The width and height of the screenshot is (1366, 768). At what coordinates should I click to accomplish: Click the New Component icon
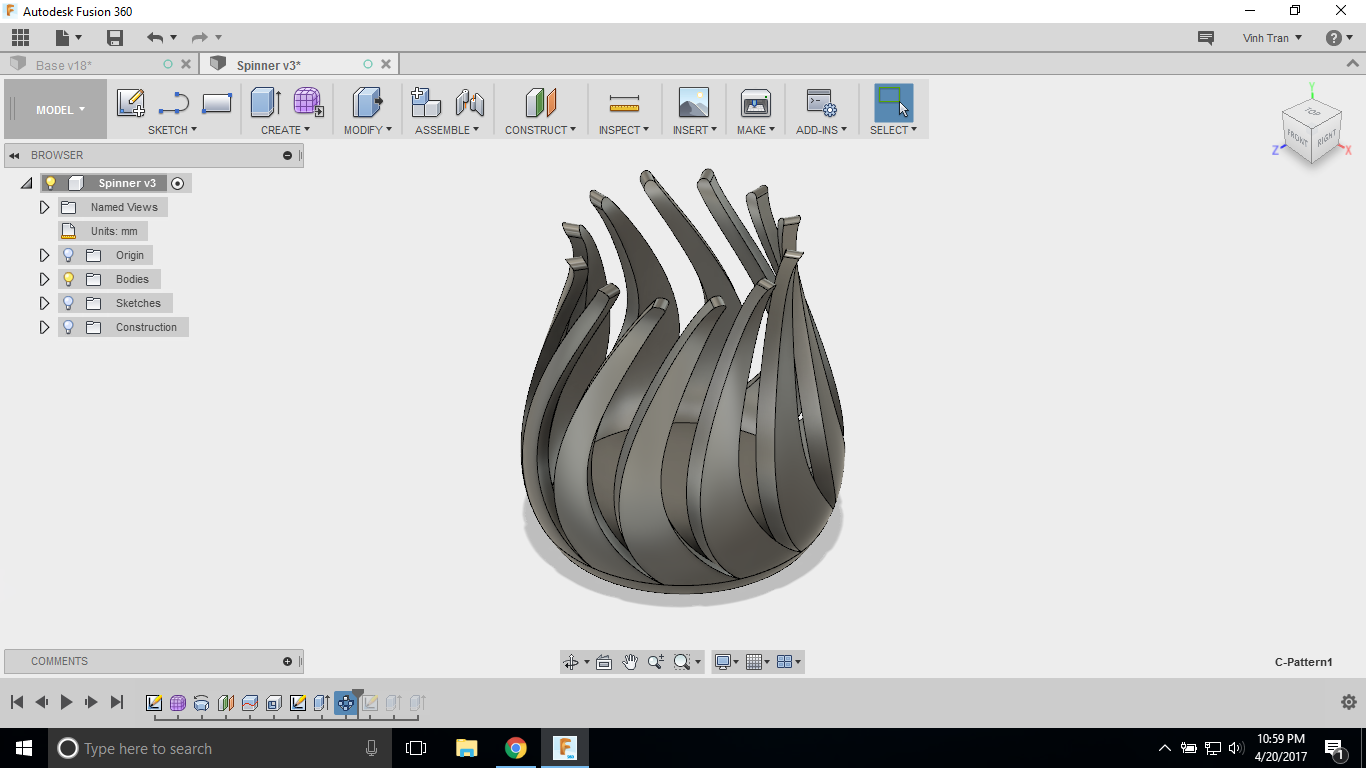[x=426, y=103]
